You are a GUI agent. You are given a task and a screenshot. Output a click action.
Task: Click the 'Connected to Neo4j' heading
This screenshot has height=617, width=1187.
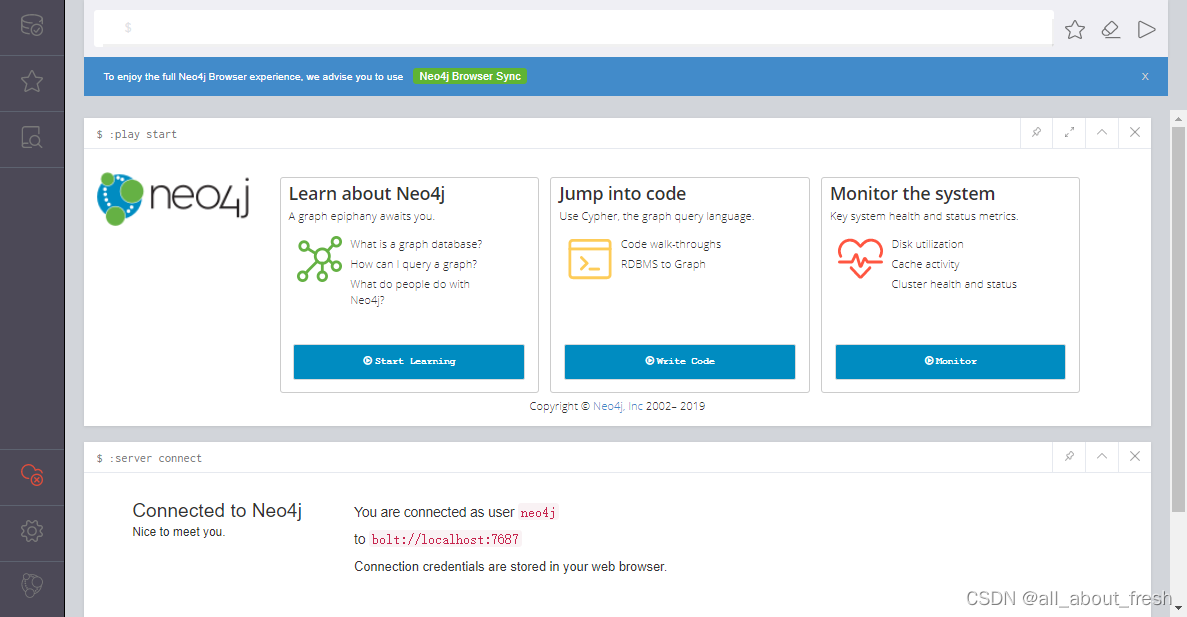tap(217, 511)
